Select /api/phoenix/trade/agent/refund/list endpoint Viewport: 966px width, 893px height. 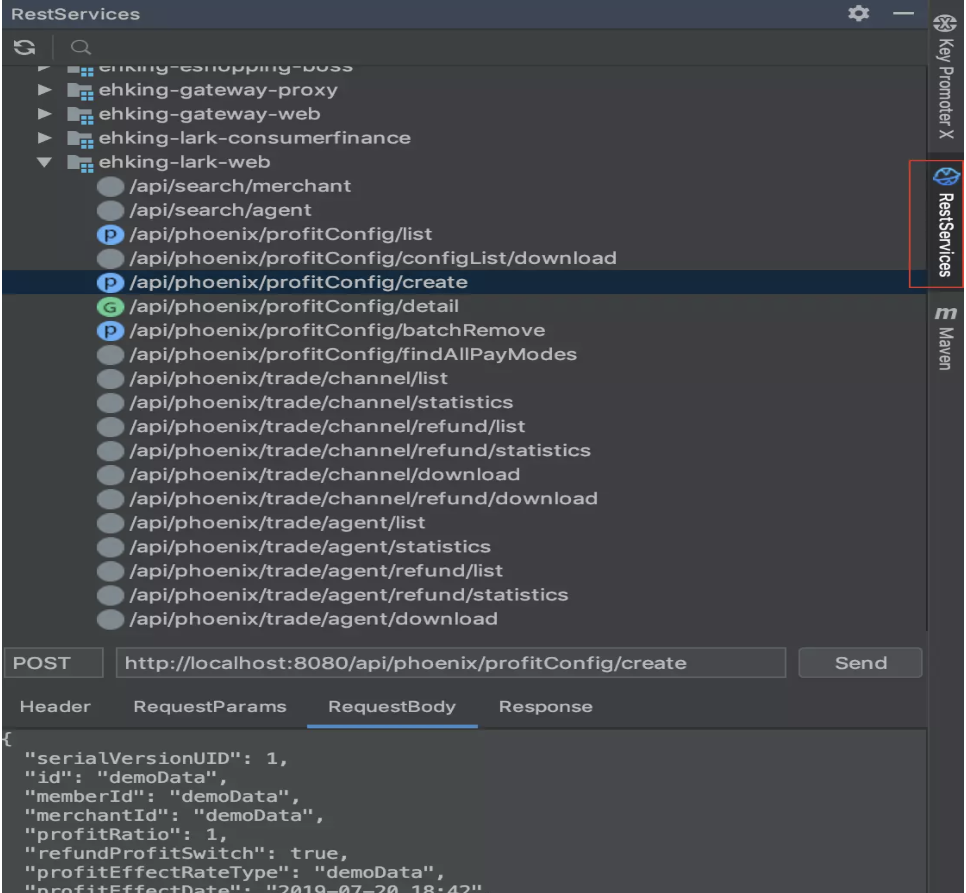point(316,571)
